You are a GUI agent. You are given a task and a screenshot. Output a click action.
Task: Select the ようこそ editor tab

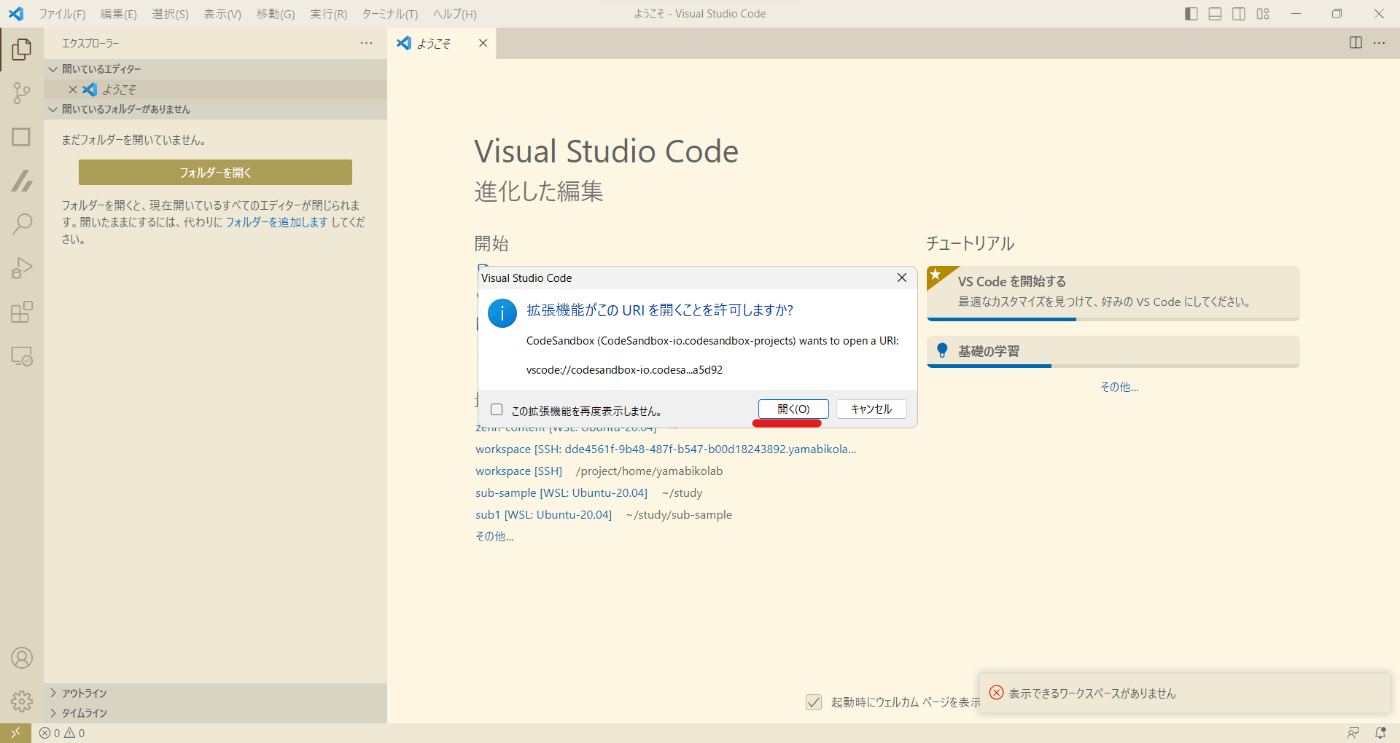[442, 43]
